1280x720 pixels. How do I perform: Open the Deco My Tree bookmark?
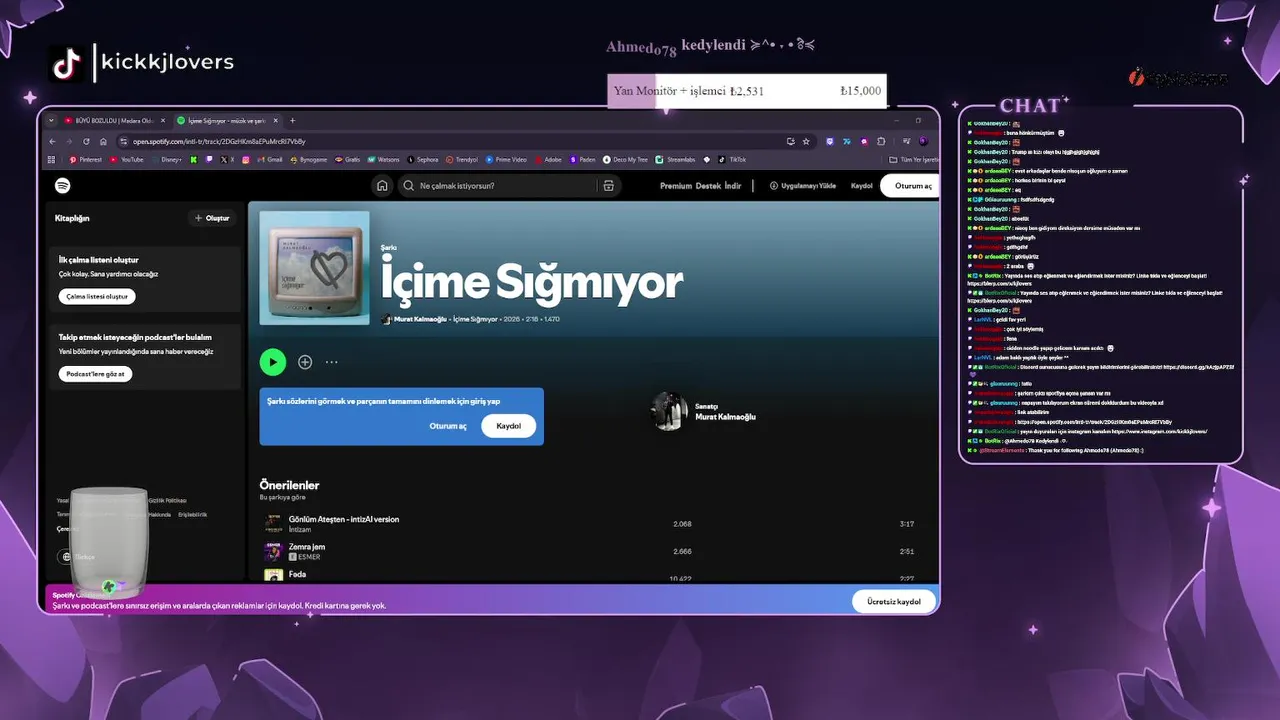pos(625,159)
